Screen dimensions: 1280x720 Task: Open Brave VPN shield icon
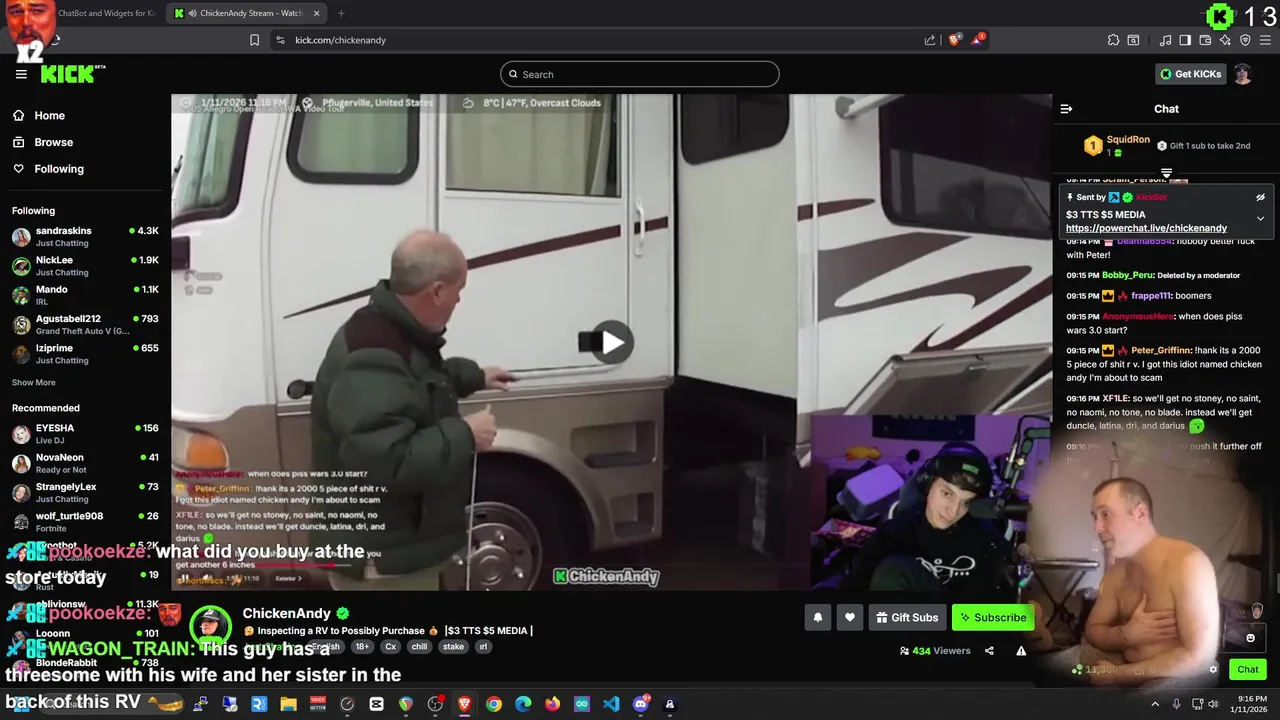1245,40
